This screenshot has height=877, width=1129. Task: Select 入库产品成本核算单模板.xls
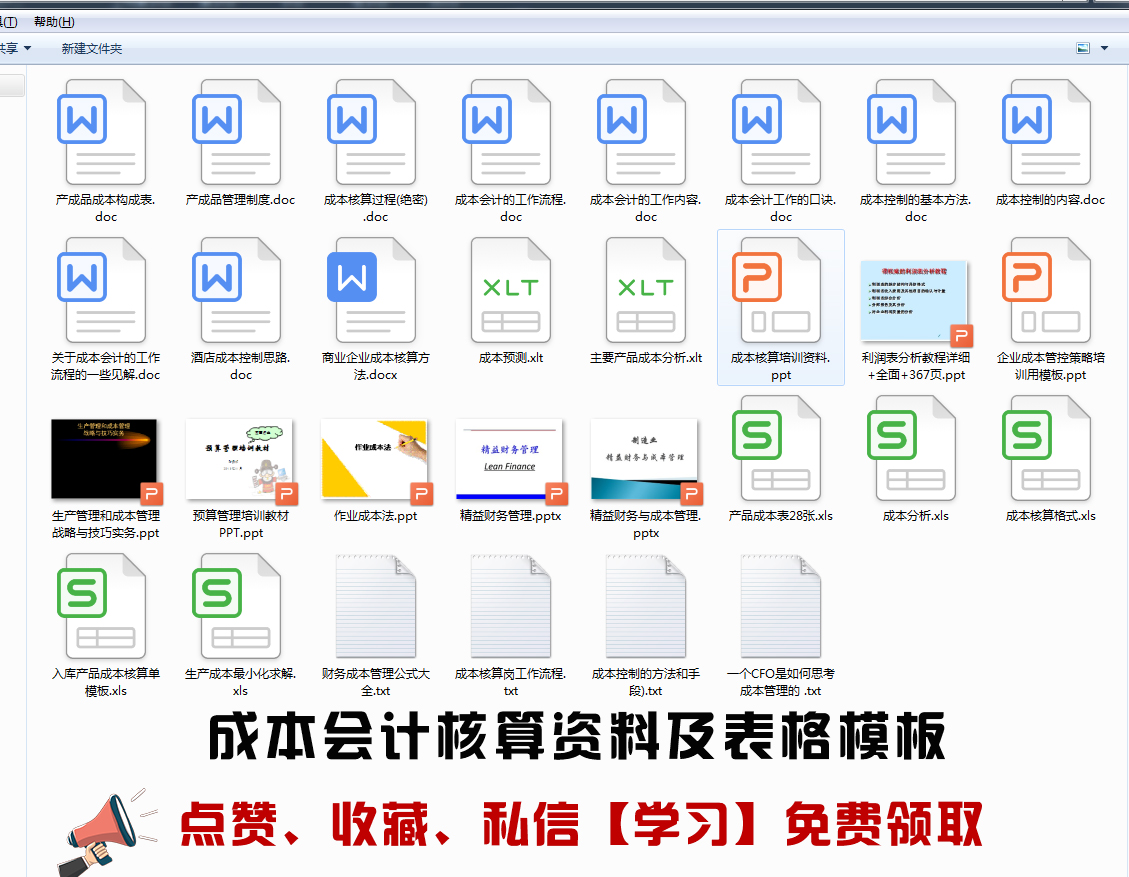pos(105,608)
